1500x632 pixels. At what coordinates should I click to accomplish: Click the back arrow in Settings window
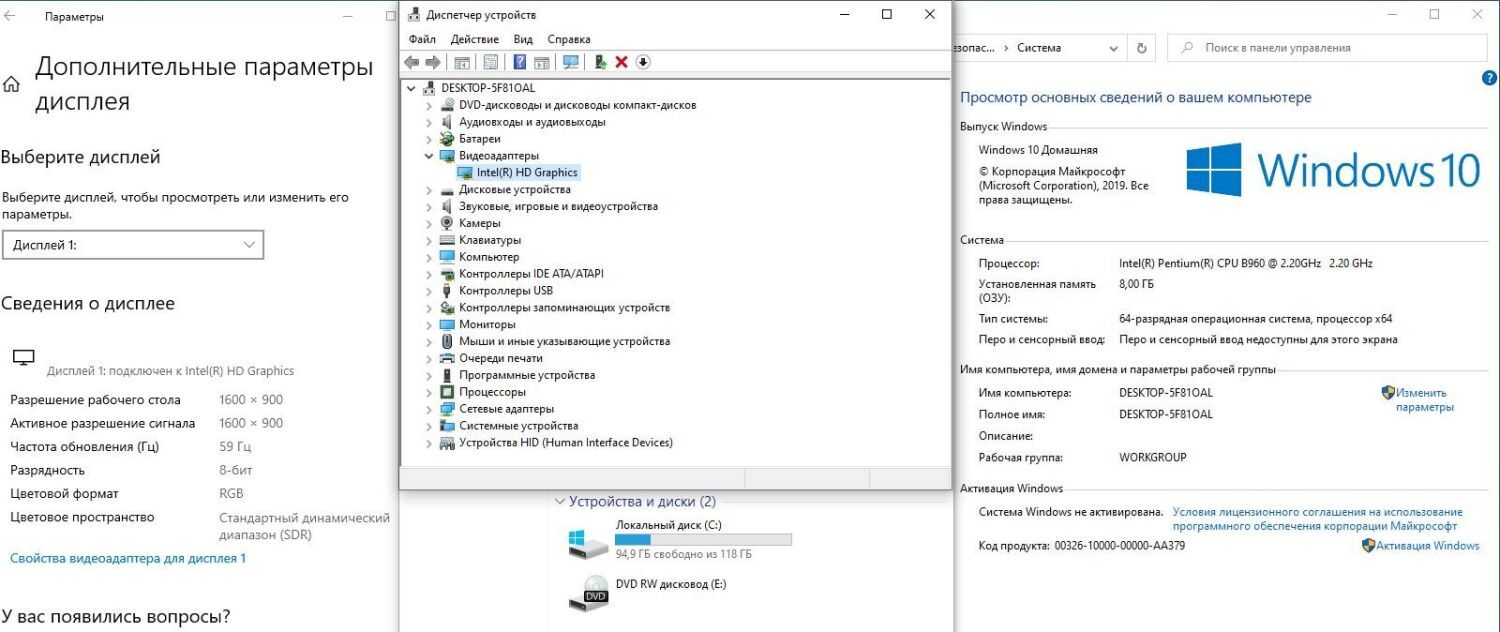click(10, 17)
